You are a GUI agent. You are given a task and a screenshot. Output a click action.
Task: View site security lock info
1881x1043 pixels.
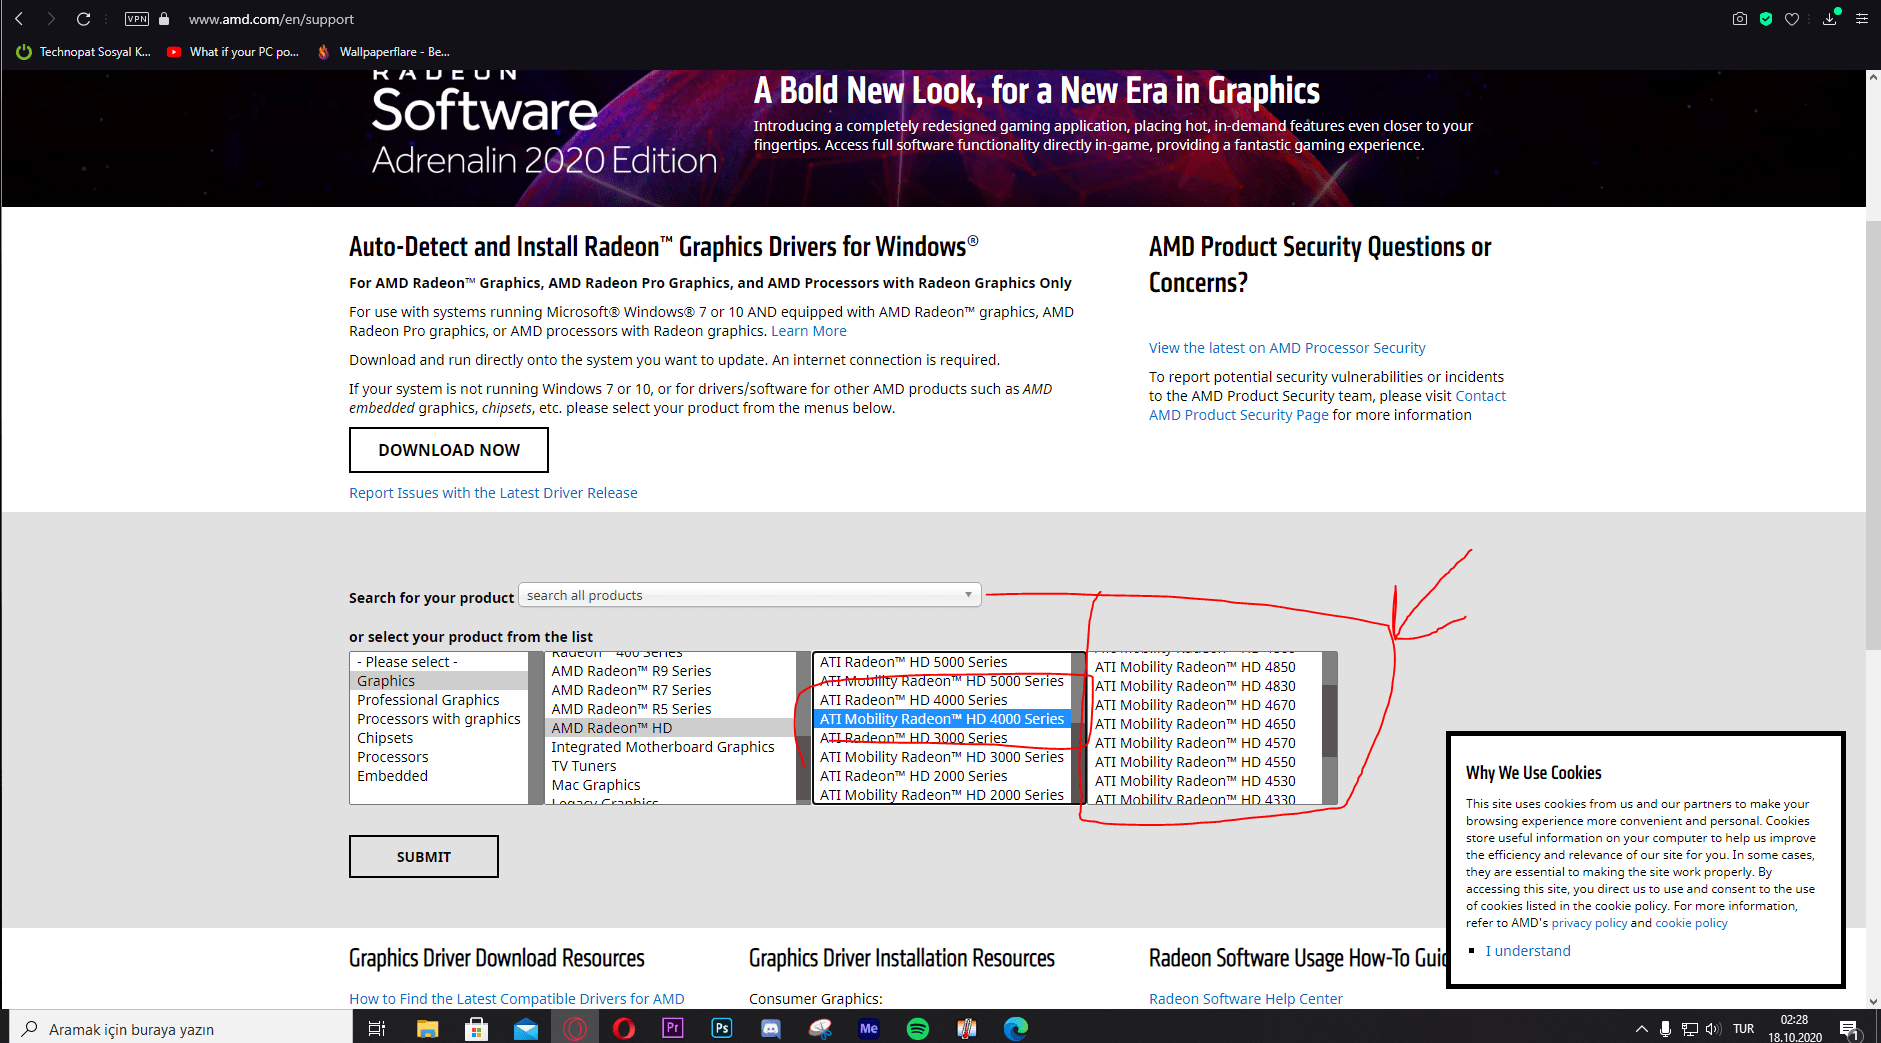tap(164, 19)
